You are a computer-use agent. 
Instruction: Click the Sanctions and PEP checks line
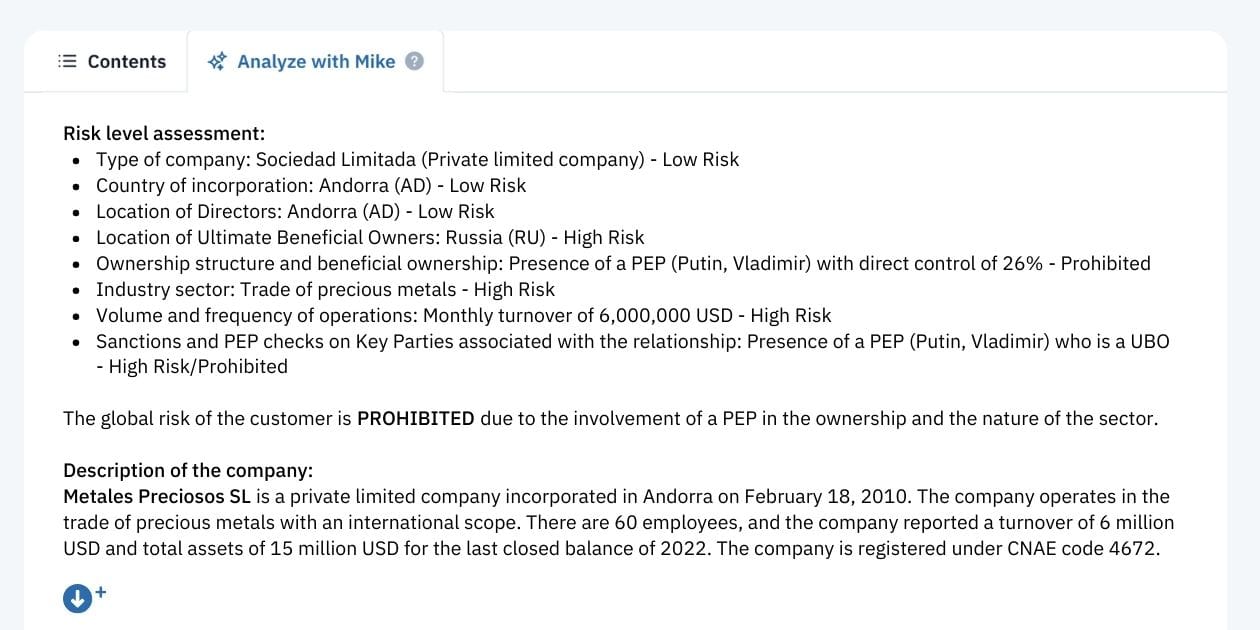click(632, 341)
